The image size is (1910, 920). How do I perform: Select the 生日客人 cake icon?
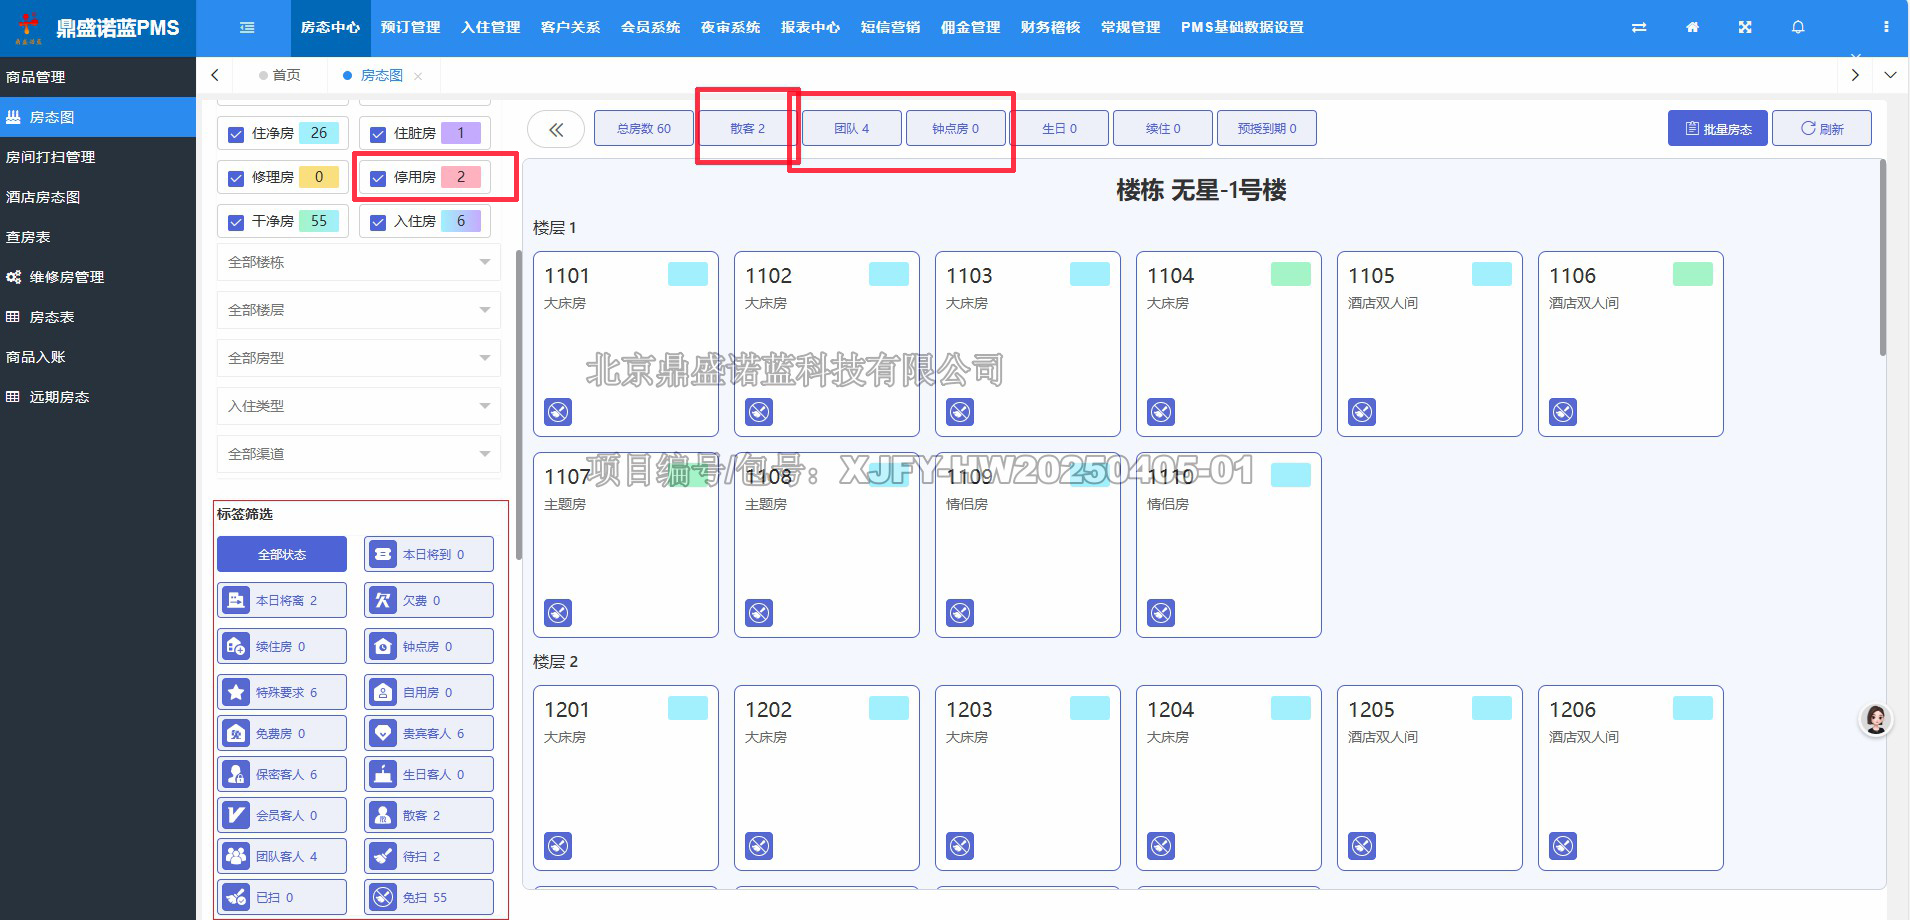click(x=382, y=774)
